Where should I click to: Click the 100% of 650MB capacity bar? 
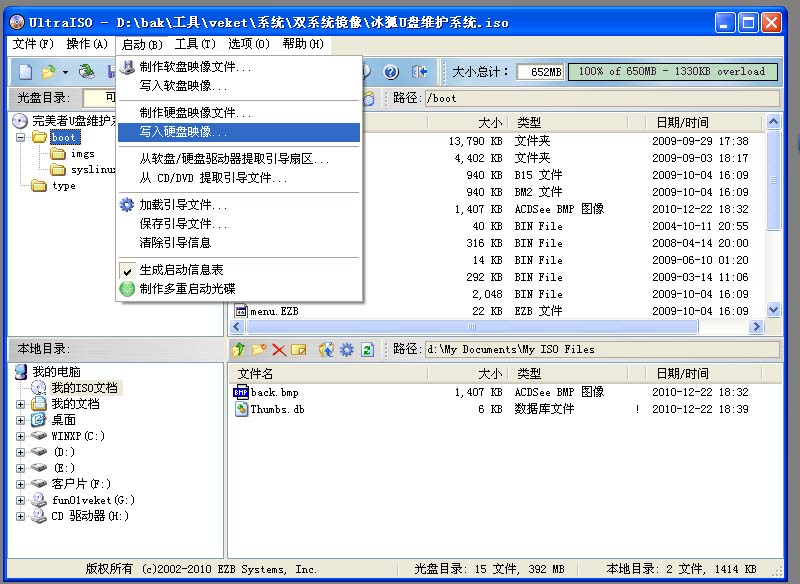[672, 72]
